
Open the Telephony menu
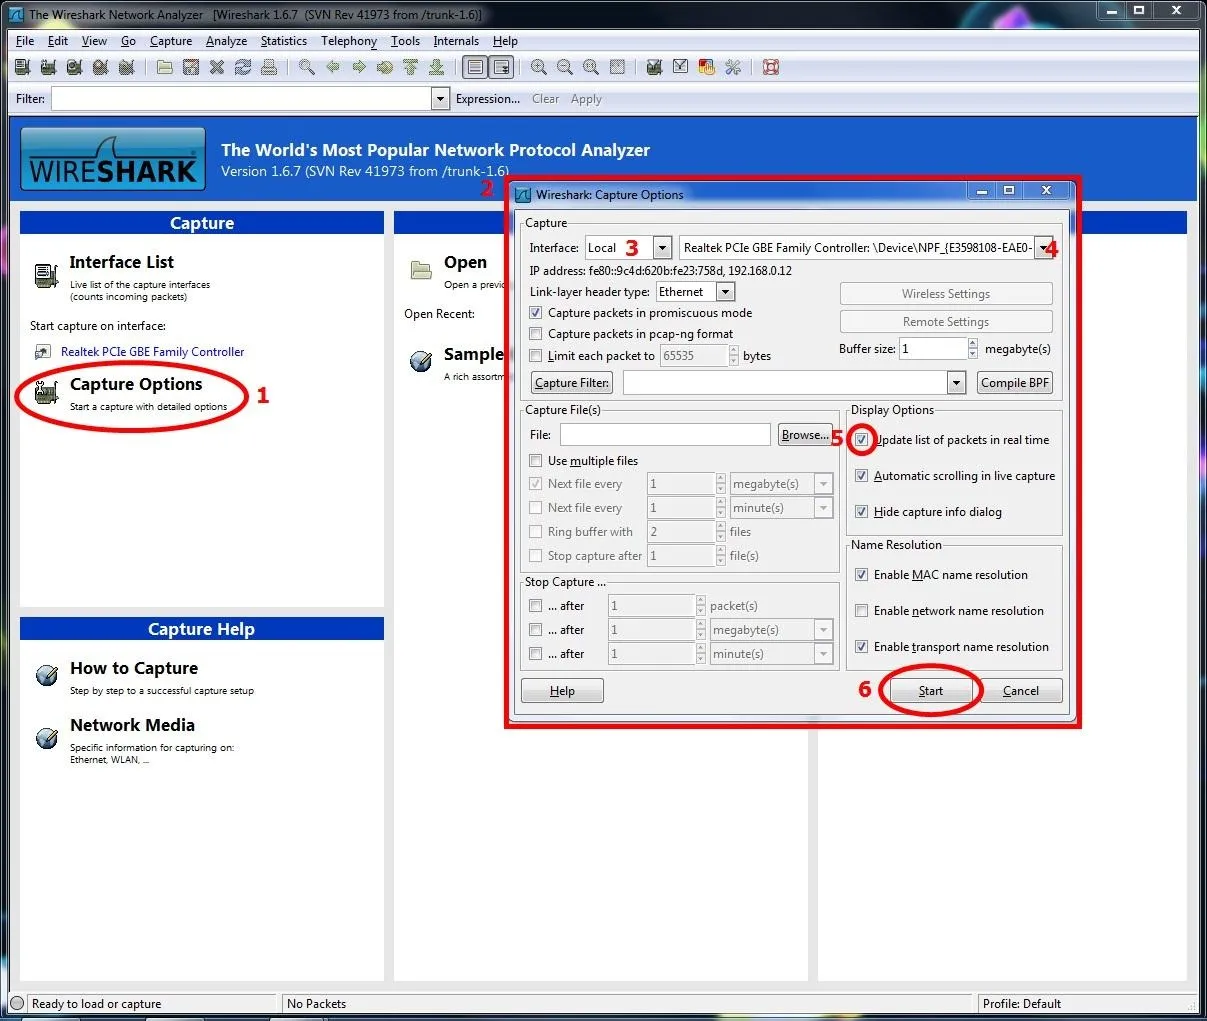[x=349, y=41]
